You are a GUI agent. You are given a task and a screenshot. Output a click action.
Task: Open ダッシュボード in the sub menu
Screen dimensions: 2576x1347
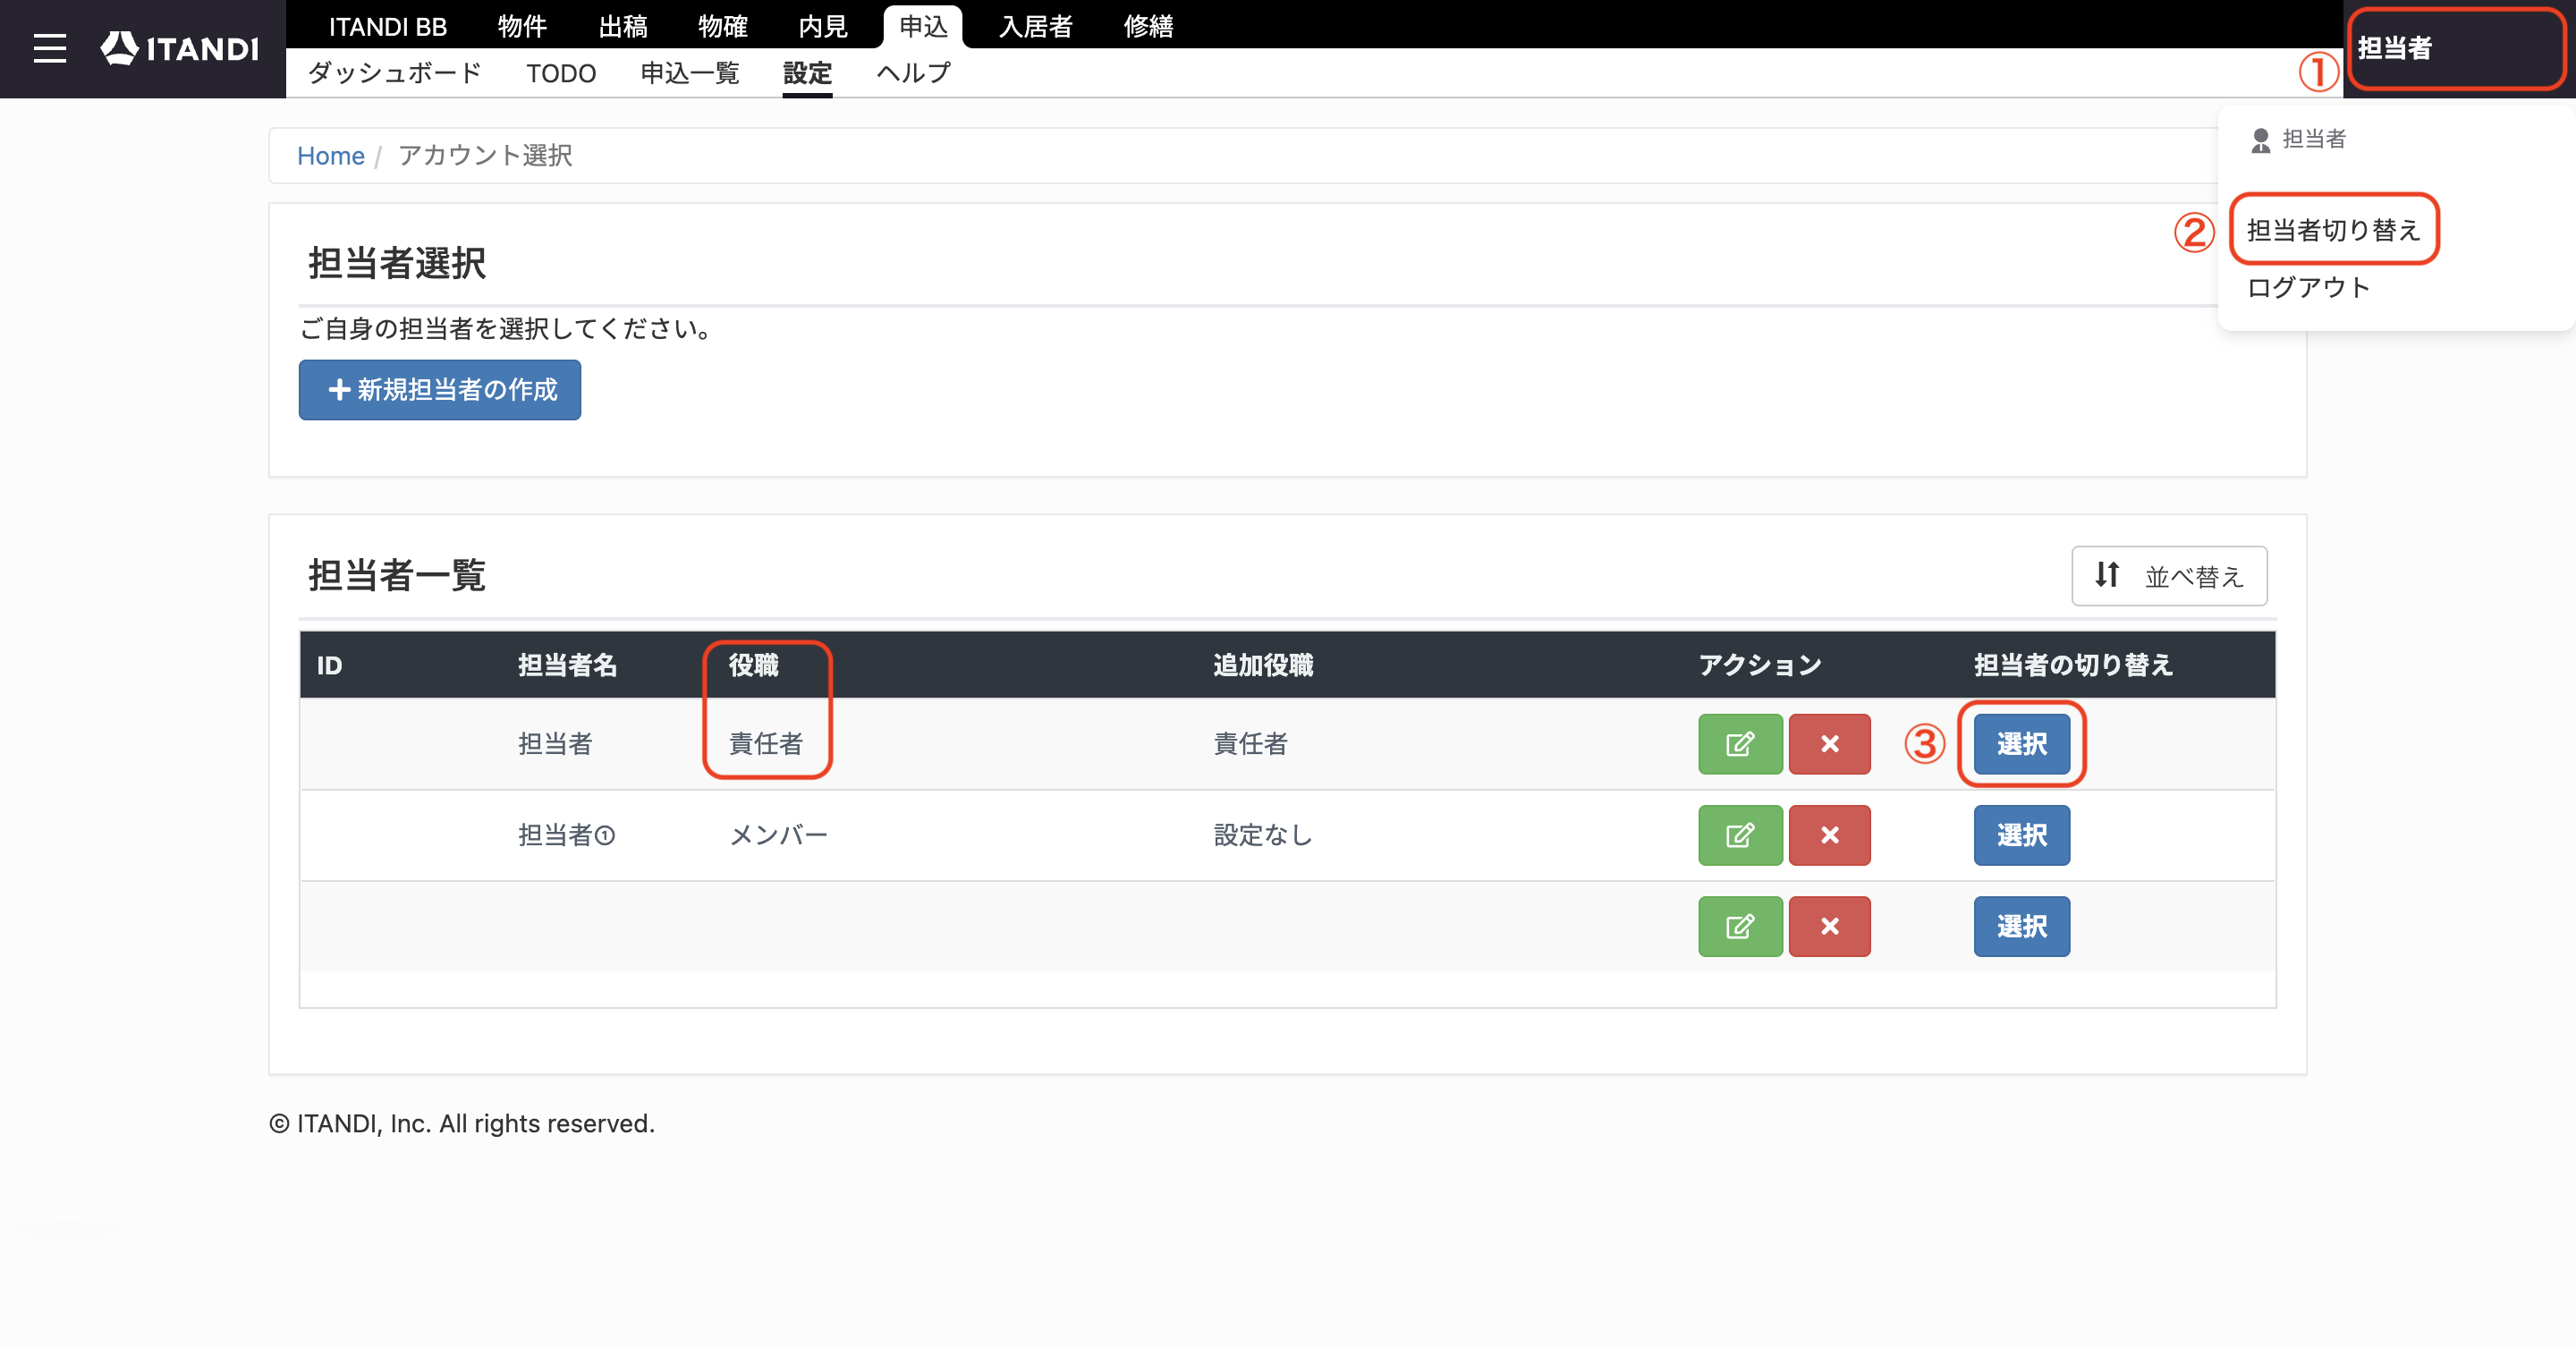(x=395, y=73)
